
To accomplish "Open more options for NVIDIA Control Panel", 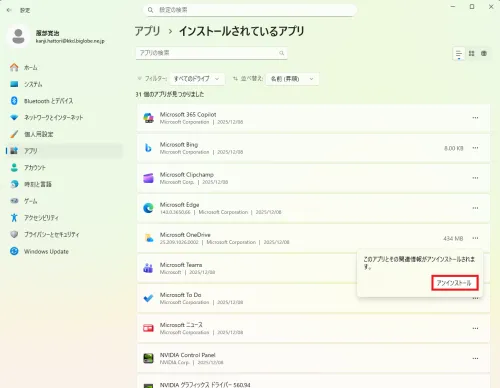I will tap(475, 358).
